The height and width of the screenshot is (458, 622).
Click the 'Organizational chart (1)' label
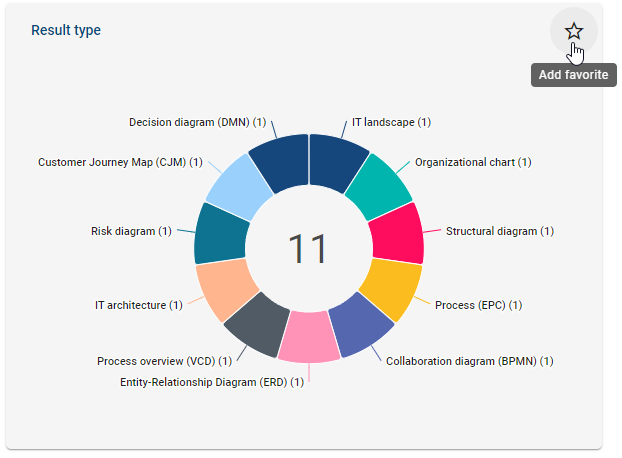(x=473, y=161)
